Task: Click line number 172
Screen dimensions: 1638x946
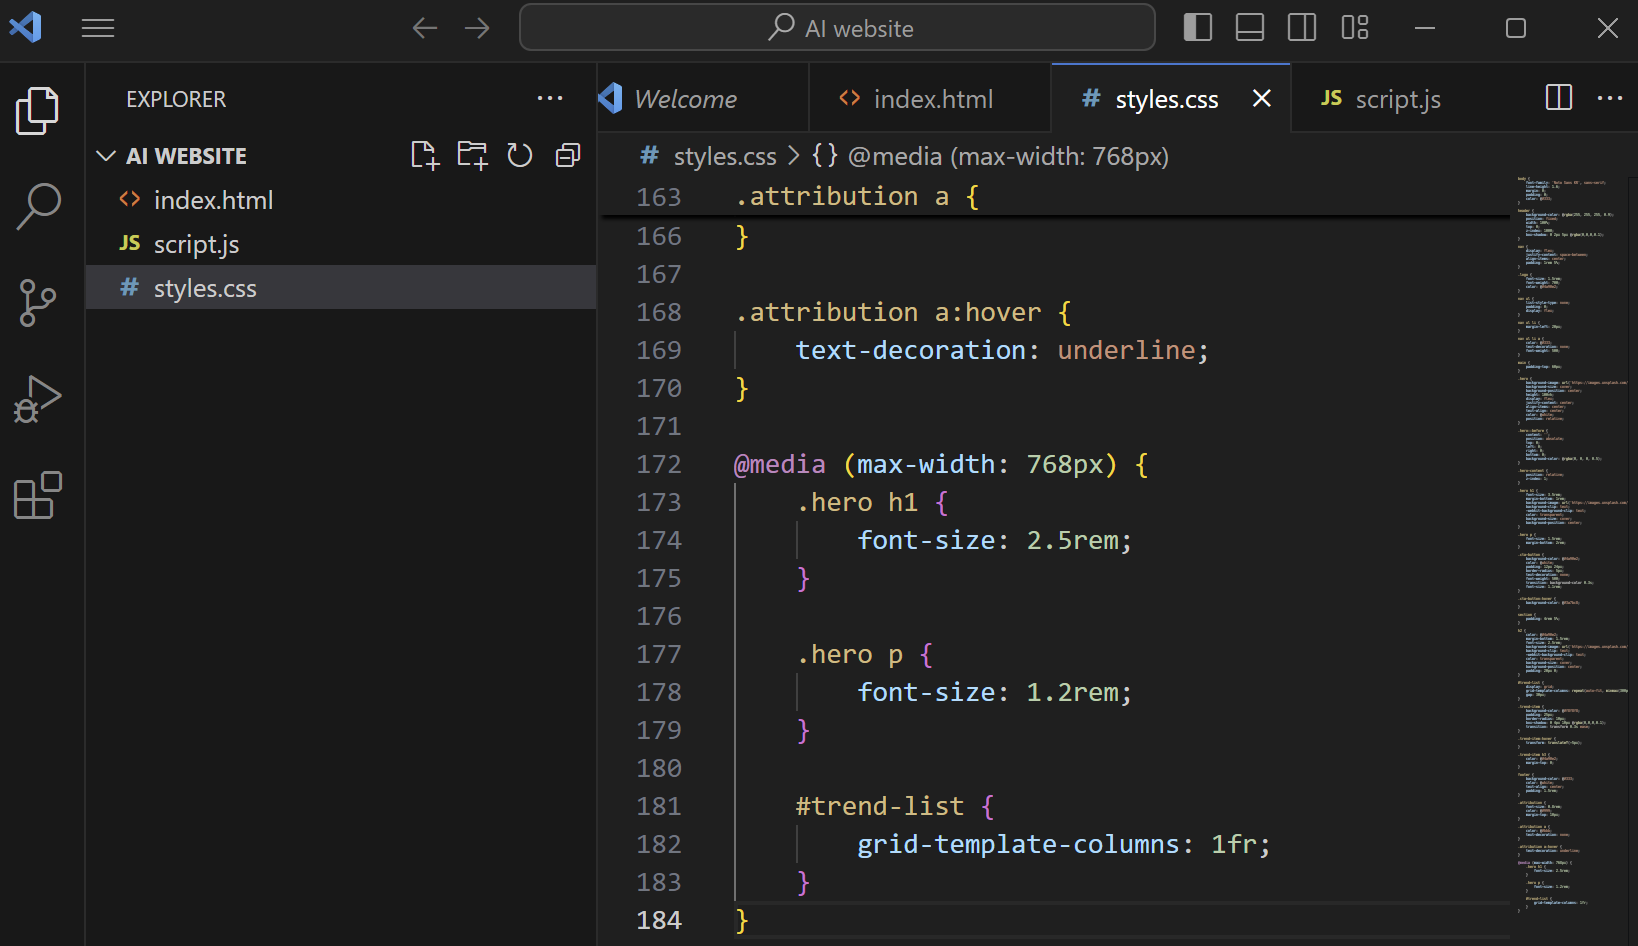Action: click(x=659, y=464)
